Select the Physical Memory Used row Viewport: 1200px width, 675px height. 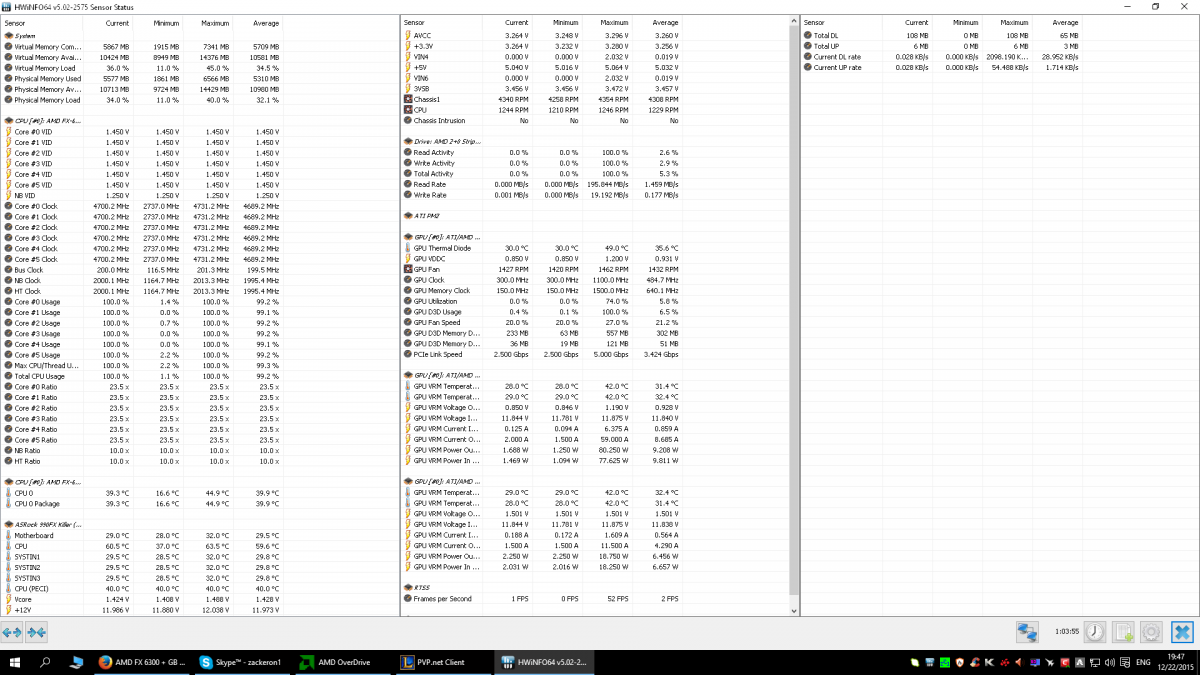141,78
